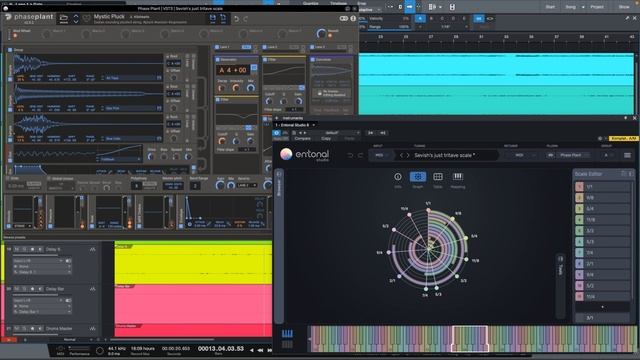Toggle the Convolver effect enable box
Image resolution: width=640 pixels, height=360 pixels.
click(313, 60)
